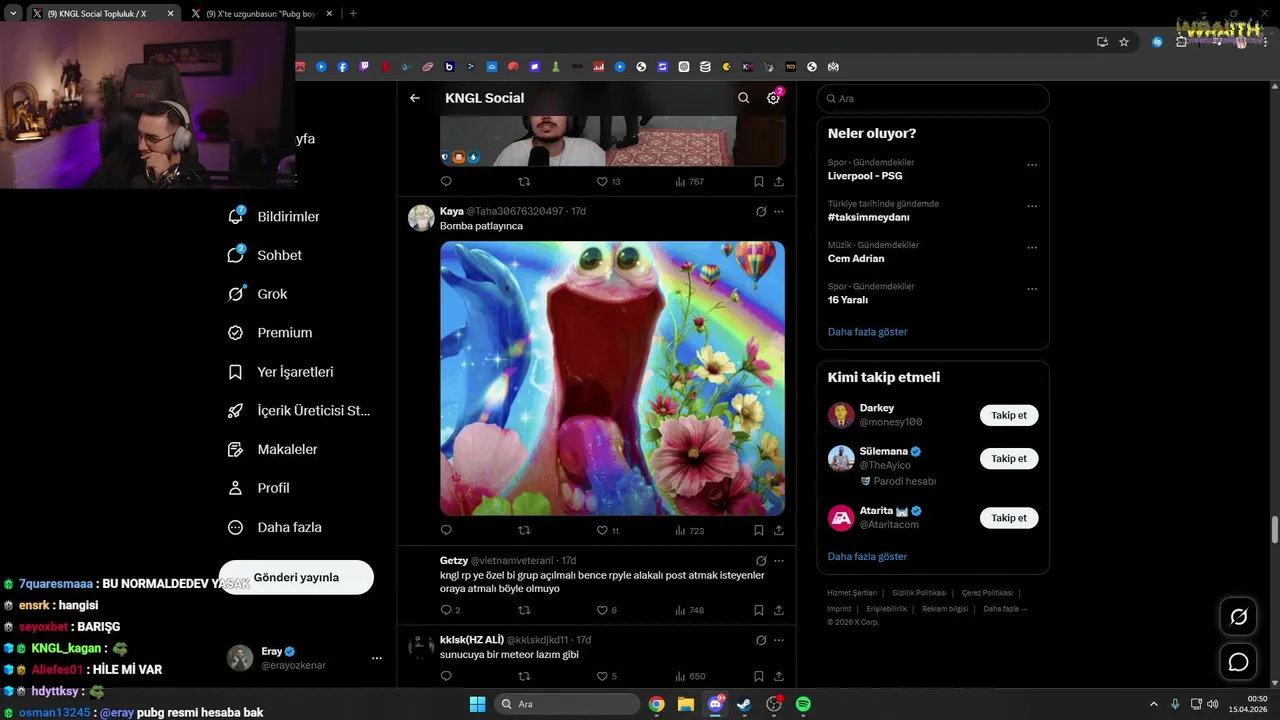Follow Darkey with Takip et
Viewport: 1280px width, 720px height.
[1009, 415]
